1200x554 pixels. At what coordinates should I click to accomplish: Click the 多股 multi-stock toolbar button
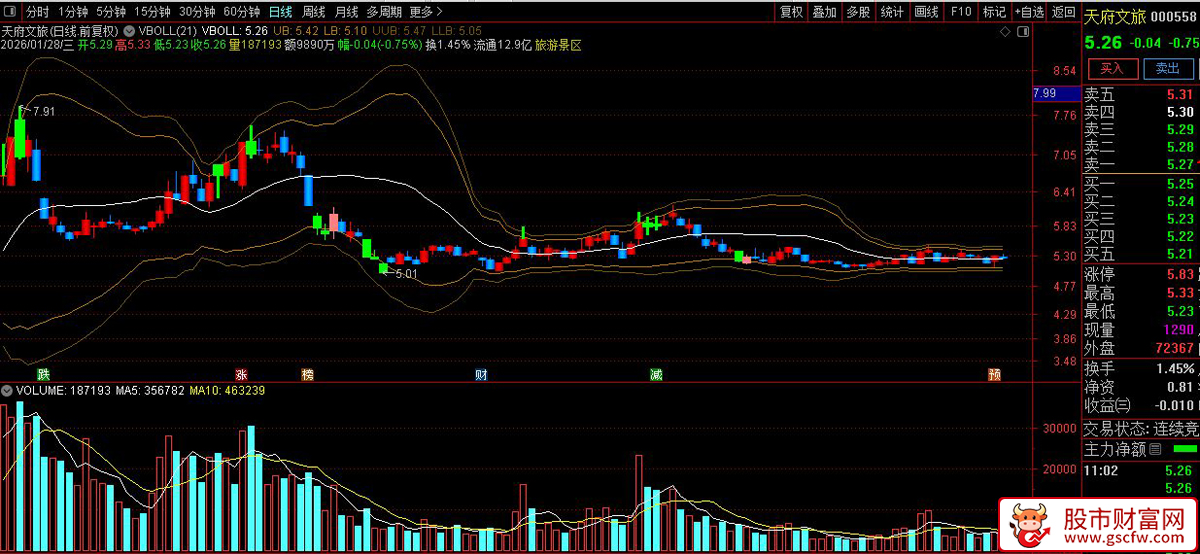858,12
